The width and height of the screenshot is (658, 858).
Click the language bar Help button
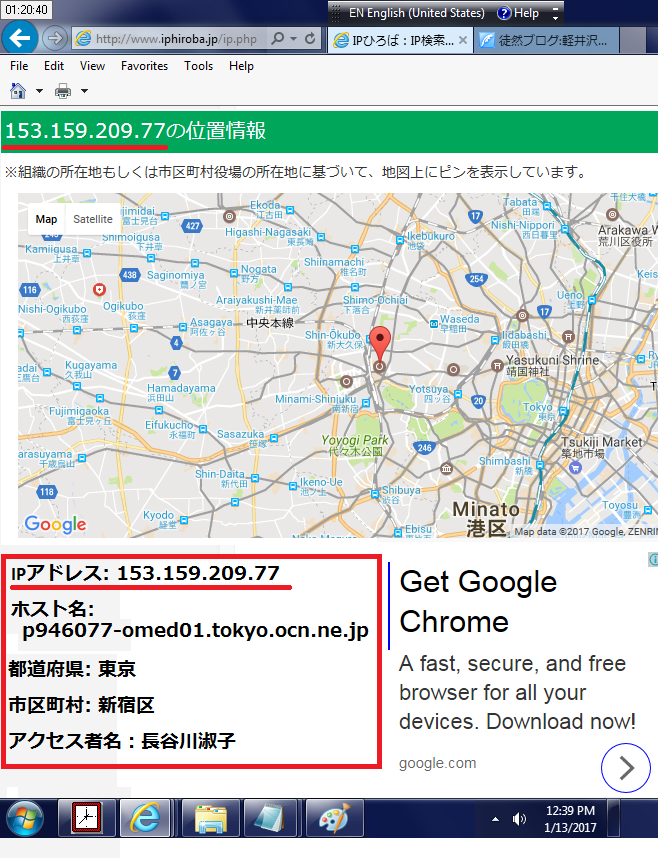[x=518, y=13]
